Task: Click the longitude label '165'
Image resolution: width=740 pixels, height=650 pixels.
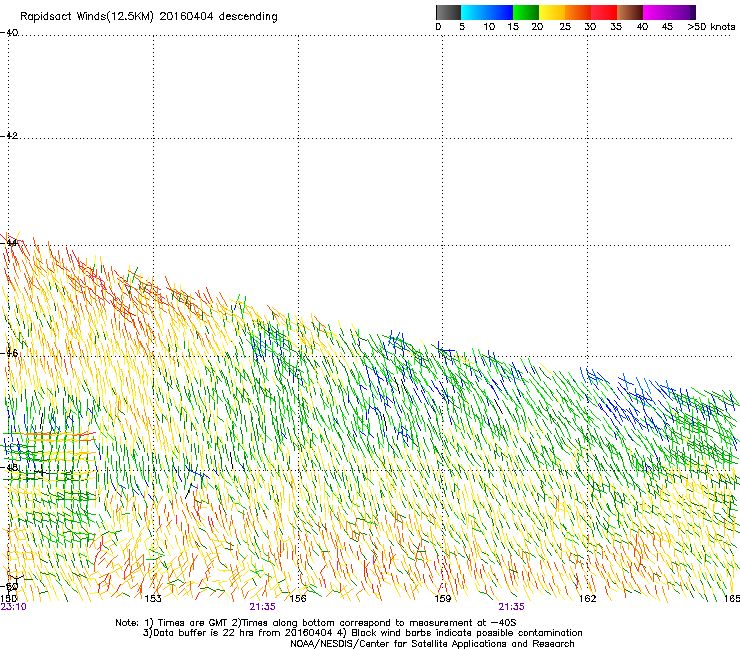Action: 732,599
